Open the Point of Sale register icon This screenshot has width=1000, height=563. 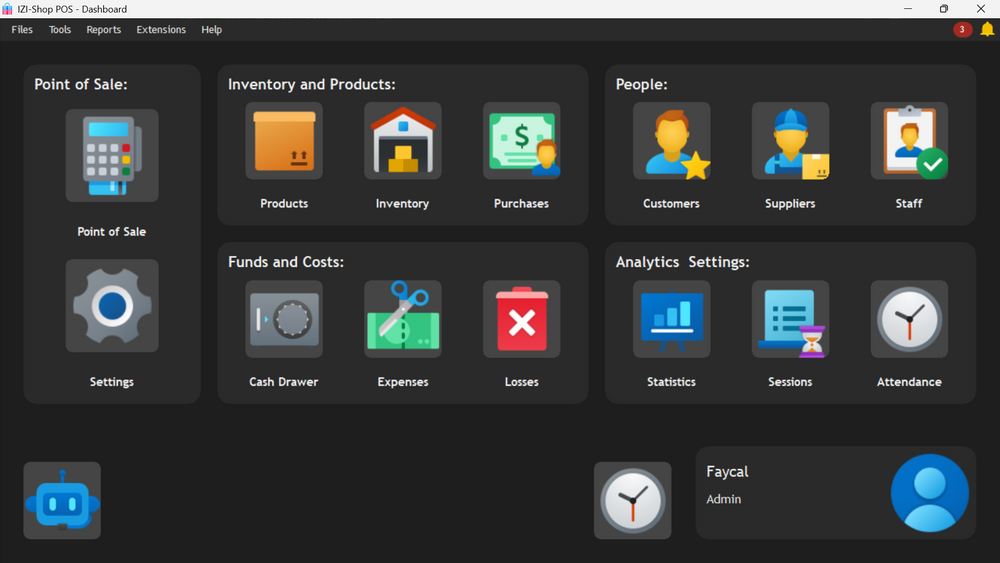tap(112, 156)
